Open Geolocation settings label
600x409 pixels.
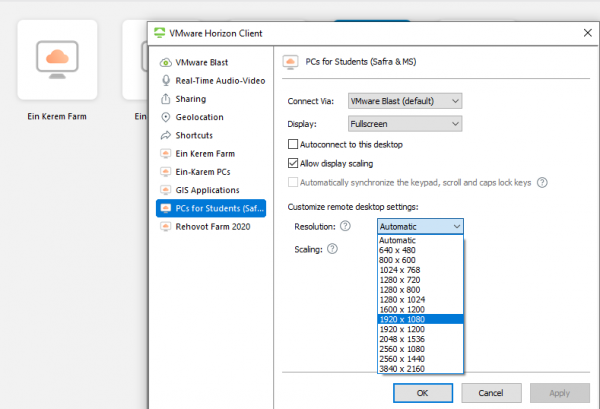tap(199, 117)
